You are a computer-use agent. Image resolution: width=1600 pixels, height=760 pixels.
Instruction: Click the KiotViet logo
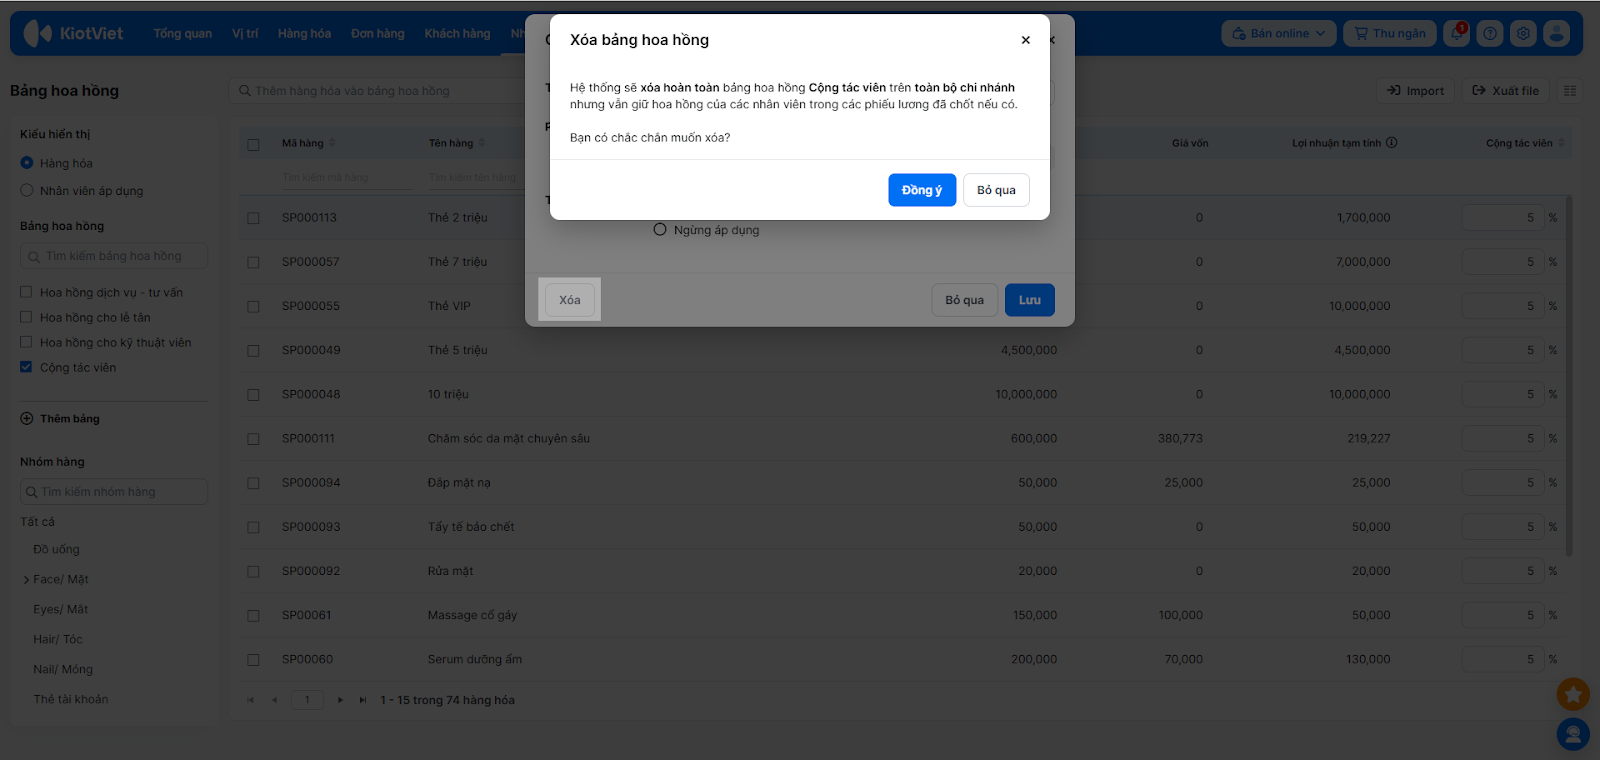74,34
